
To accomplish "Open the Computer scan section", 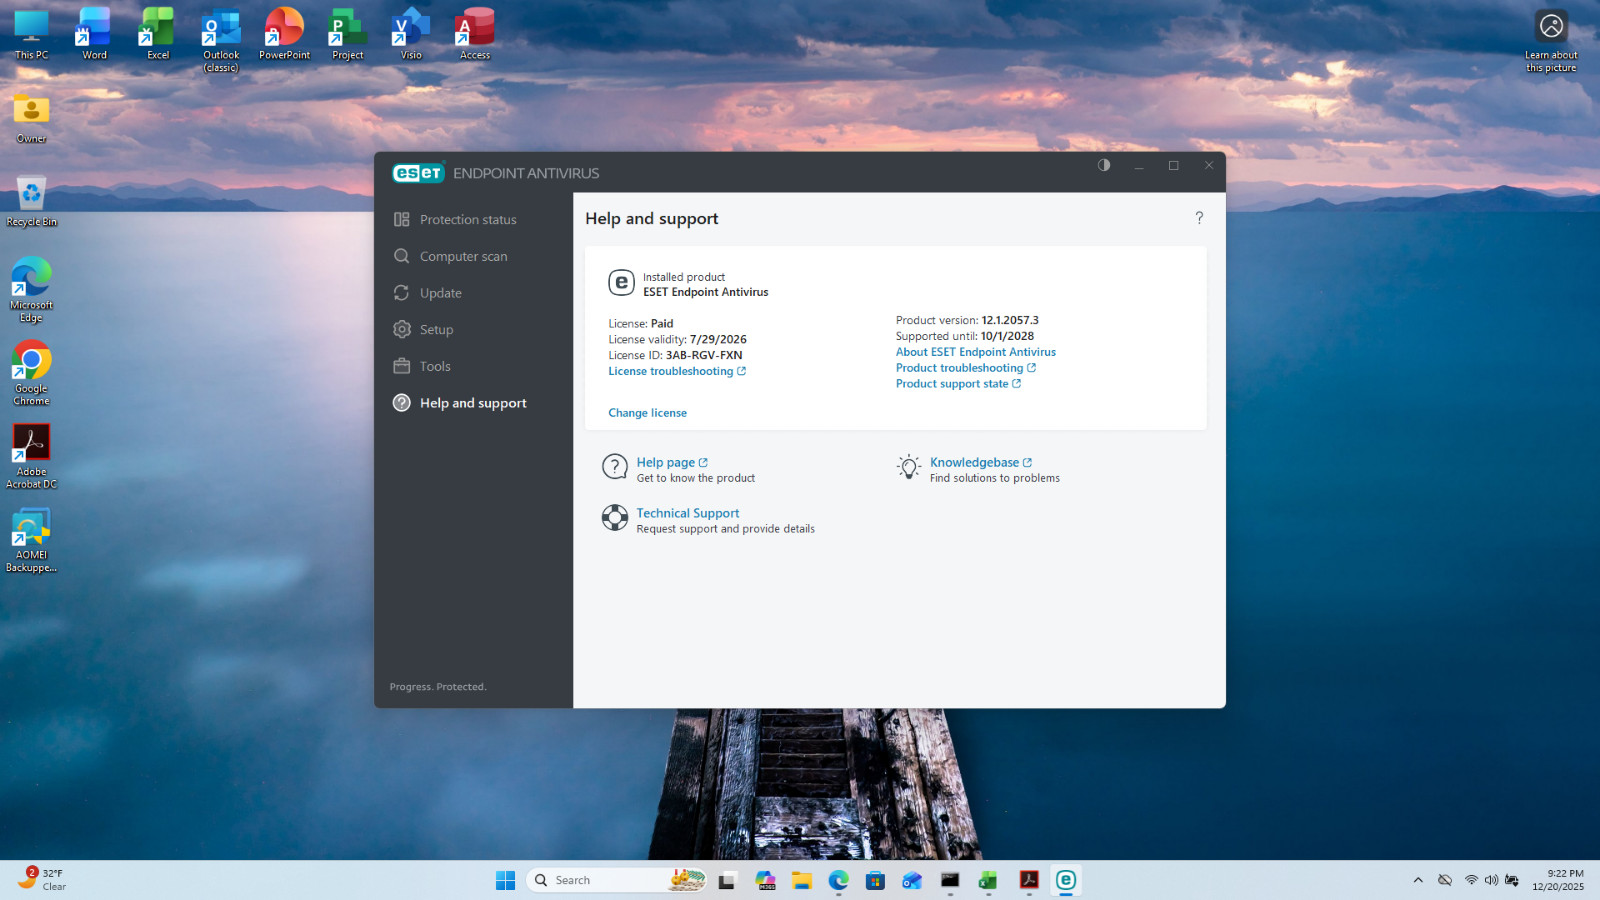I will [x=463, y=256].
